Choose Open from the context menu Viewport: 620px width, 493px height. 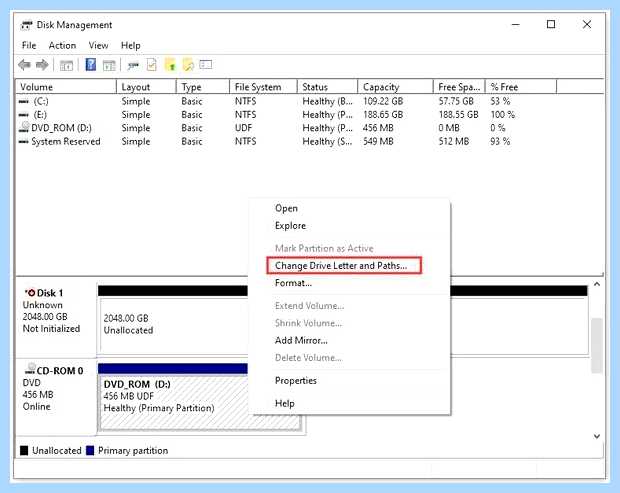click(x=286, y=208)
